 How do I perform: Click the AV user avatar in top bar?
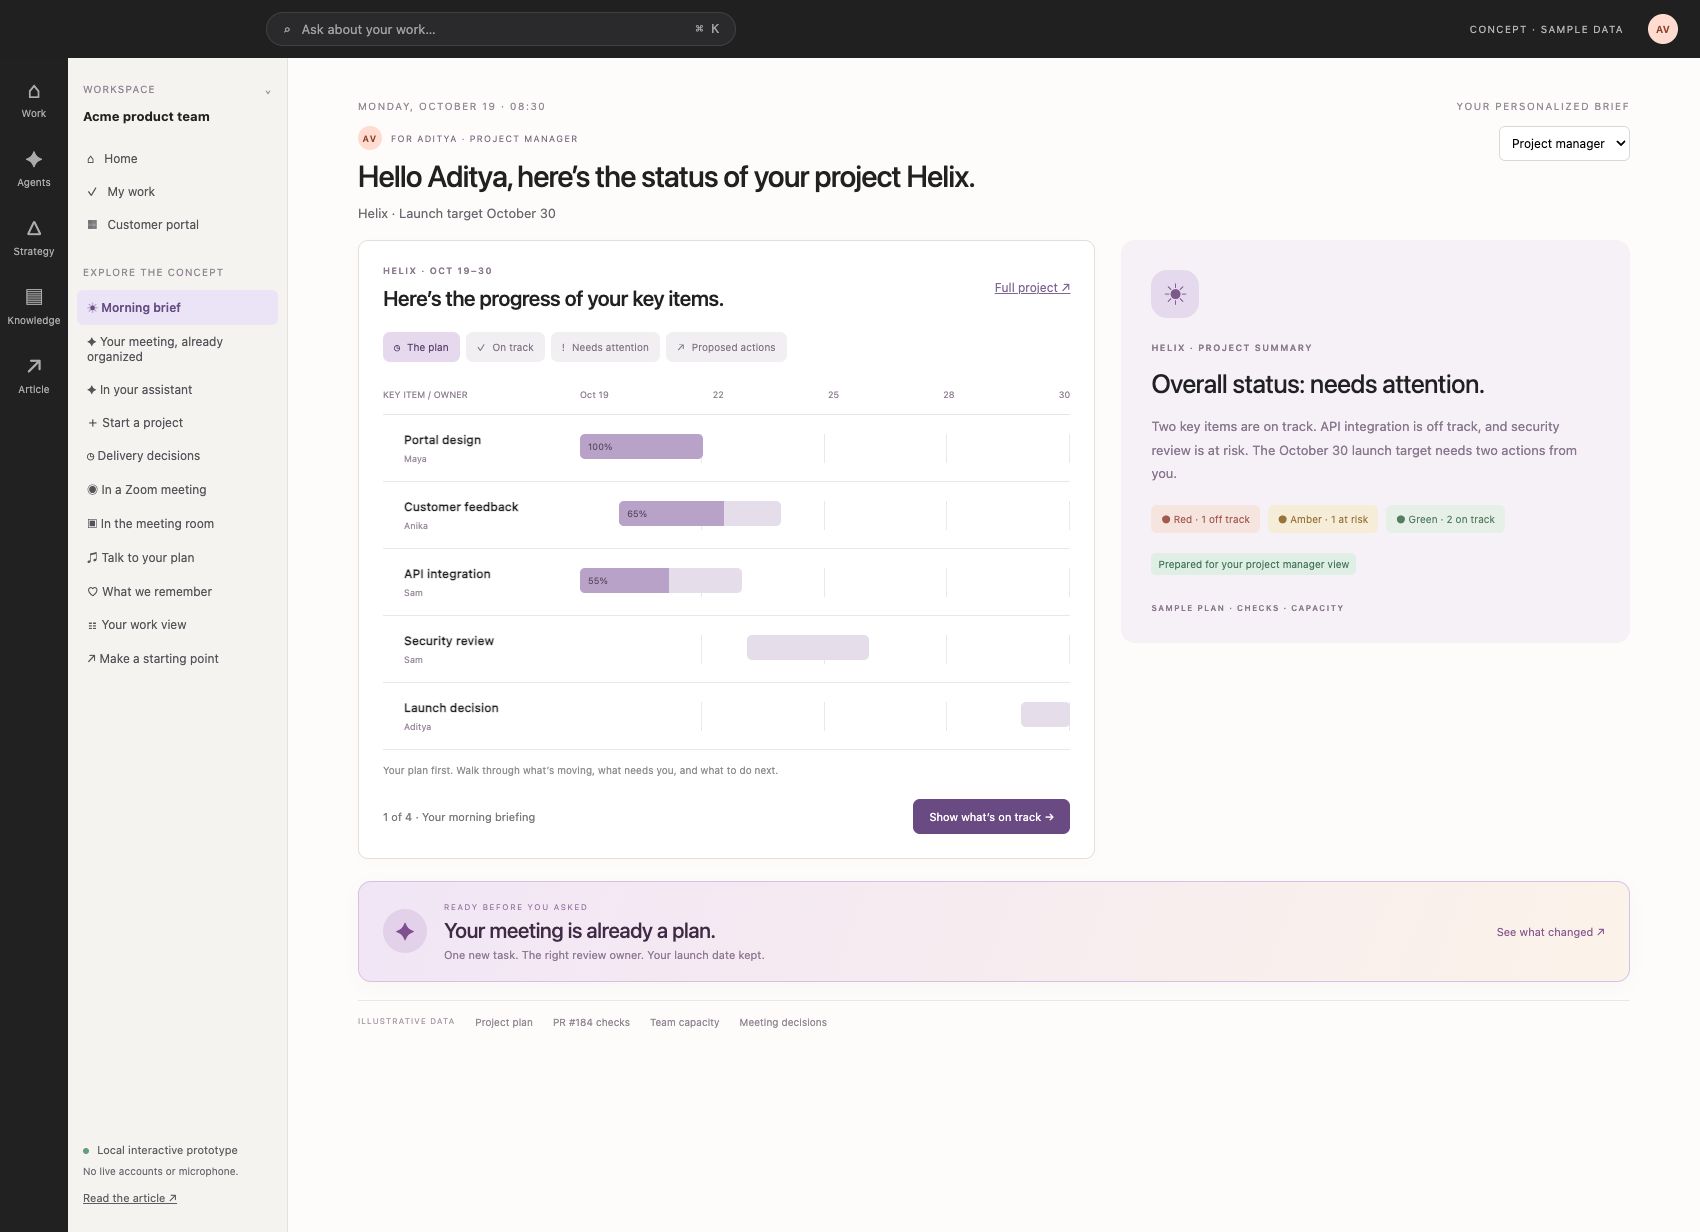1662,29
